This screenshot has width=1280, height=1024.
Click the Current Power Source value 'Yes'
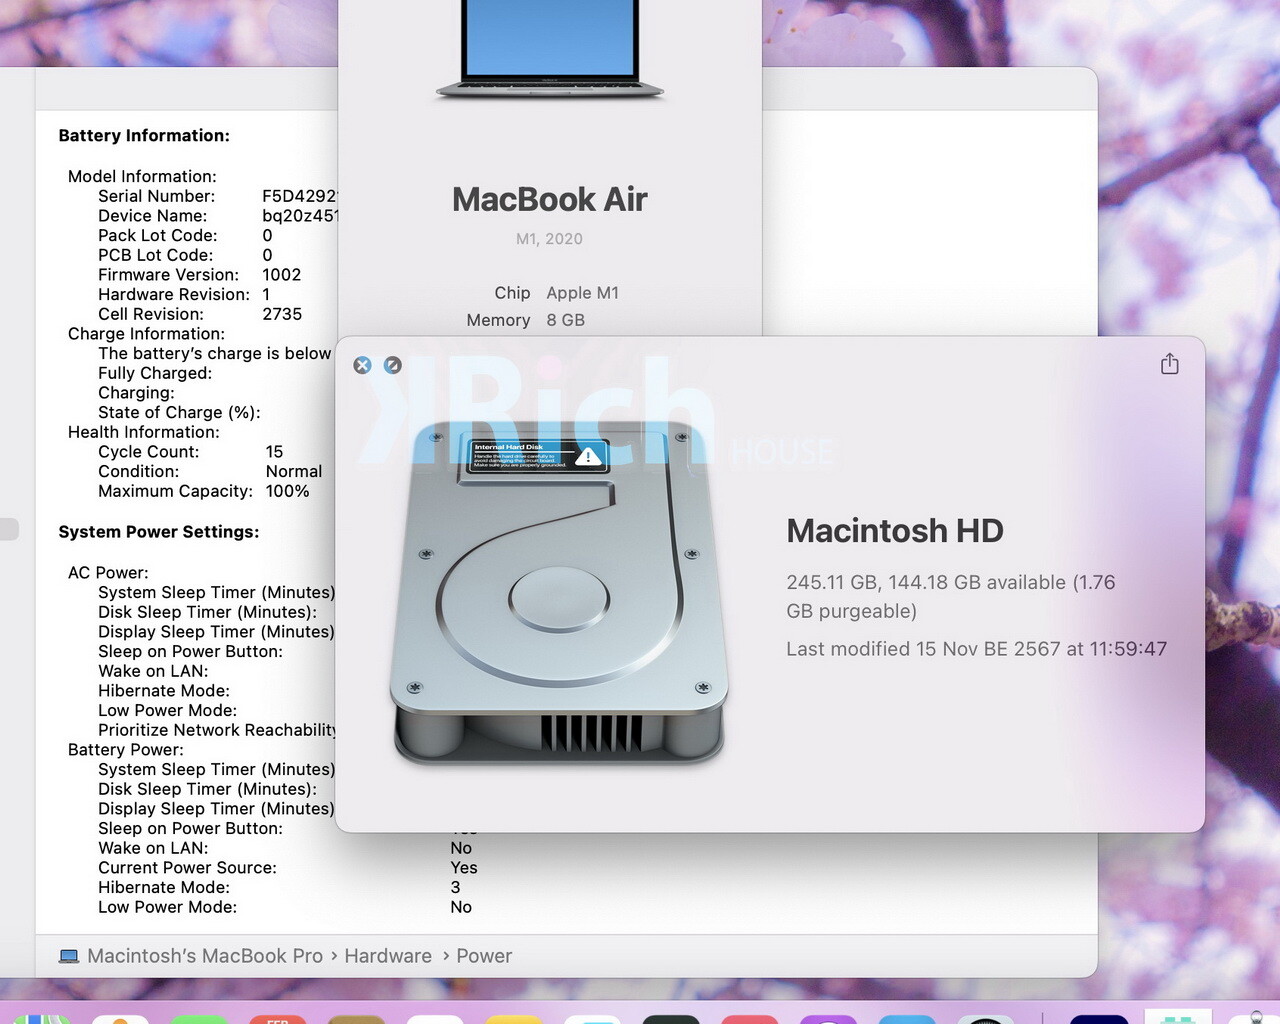point(464,868)
